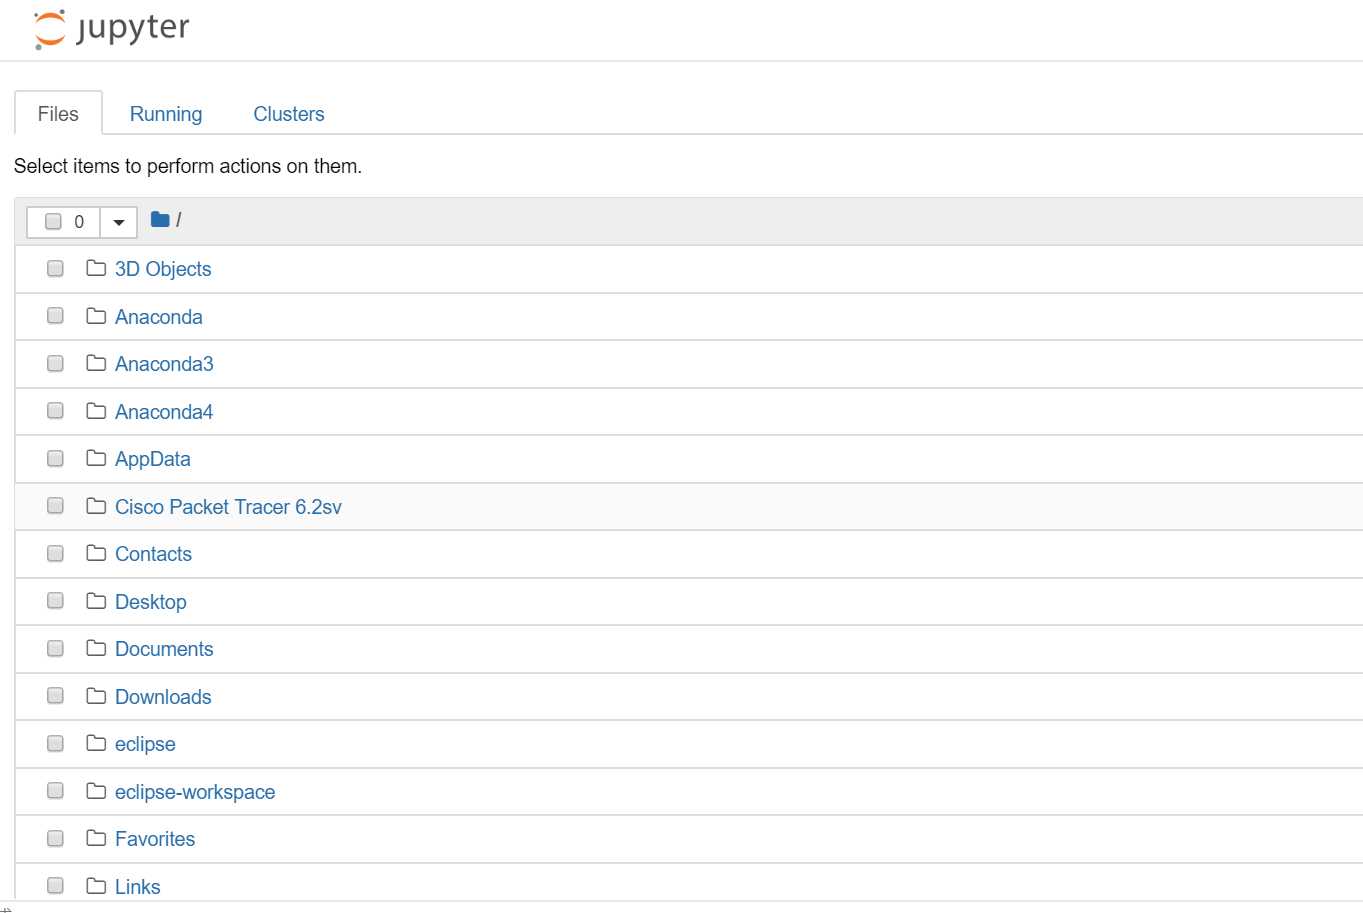
Task: Check the Cisco Packet Tracer 6.2sv checkbox
Action: pyautogui.click(x=55, y=506)
